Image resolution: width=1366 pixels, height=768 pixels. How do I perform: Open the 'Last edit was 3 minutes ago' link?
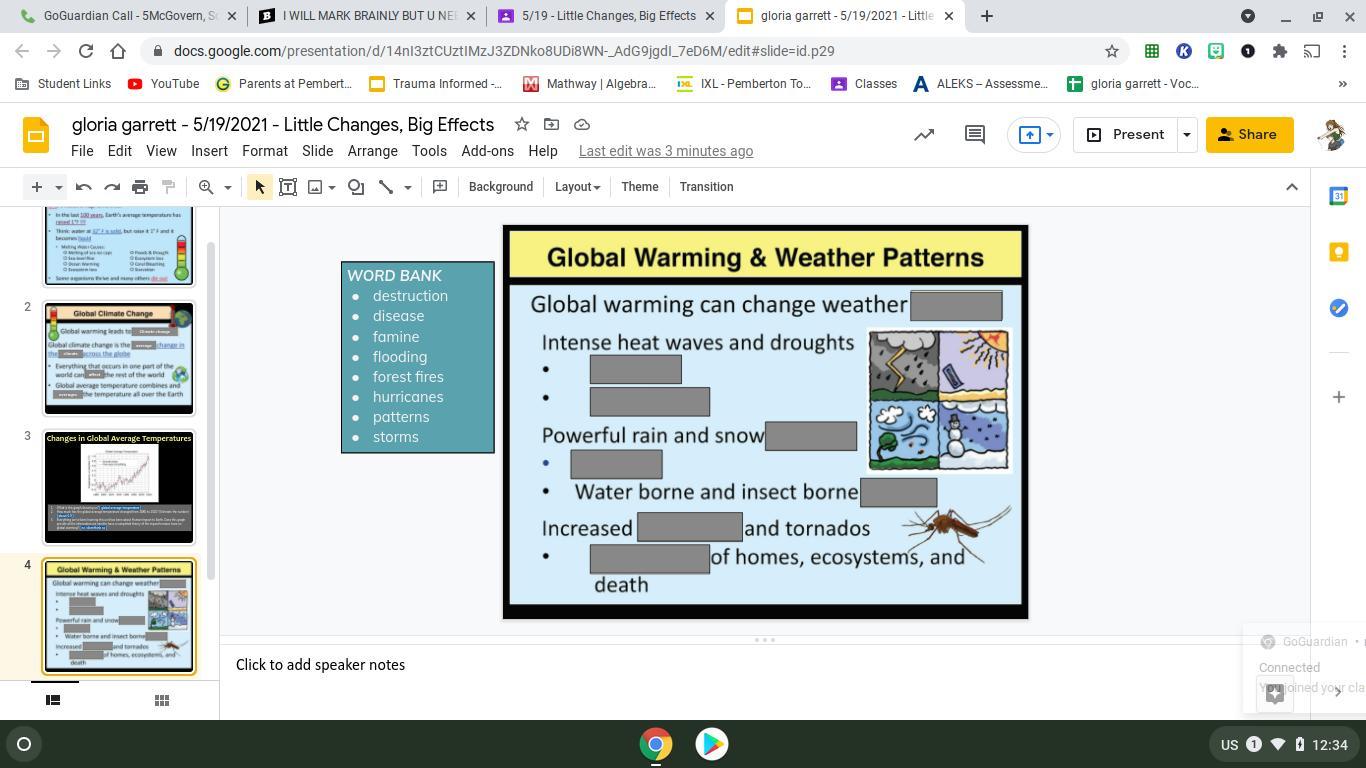pos(665,151)
